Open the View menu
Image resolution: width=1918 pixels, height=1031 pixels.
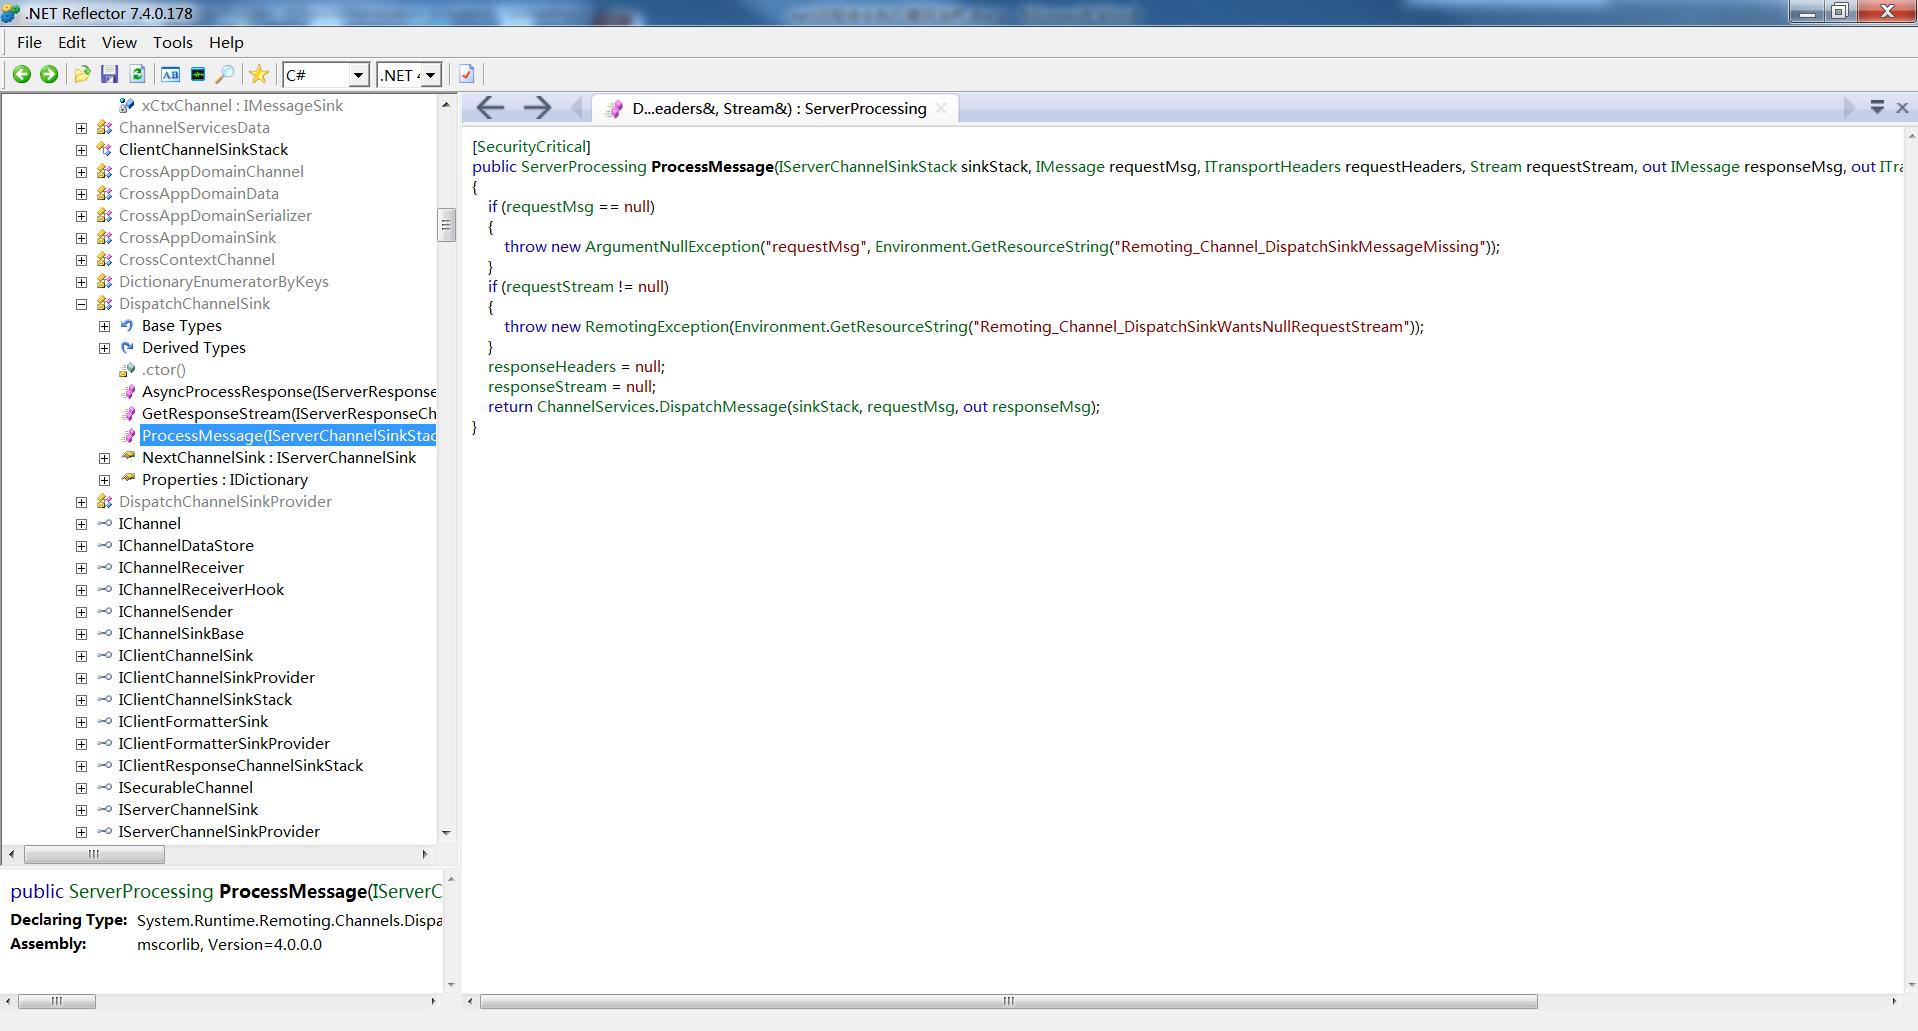pyautogui.click(x=118, y=42)
